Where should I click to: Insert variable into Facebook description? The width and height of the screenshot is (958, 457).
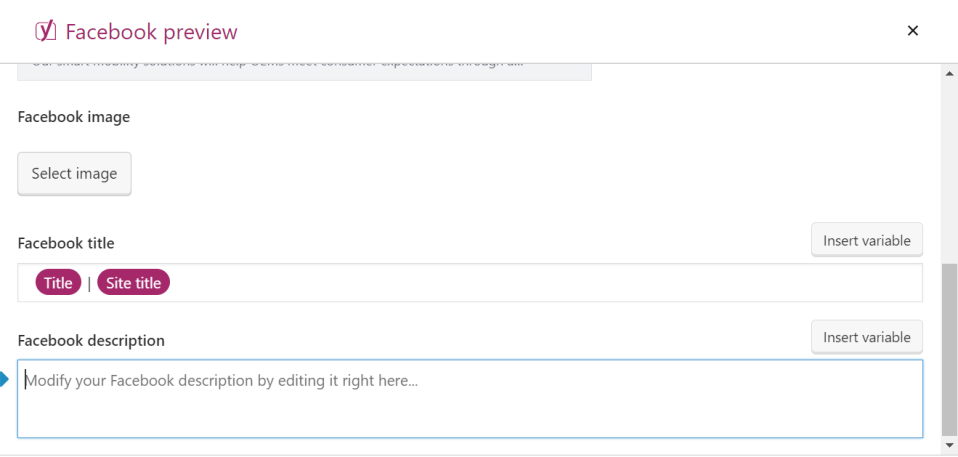866,337
